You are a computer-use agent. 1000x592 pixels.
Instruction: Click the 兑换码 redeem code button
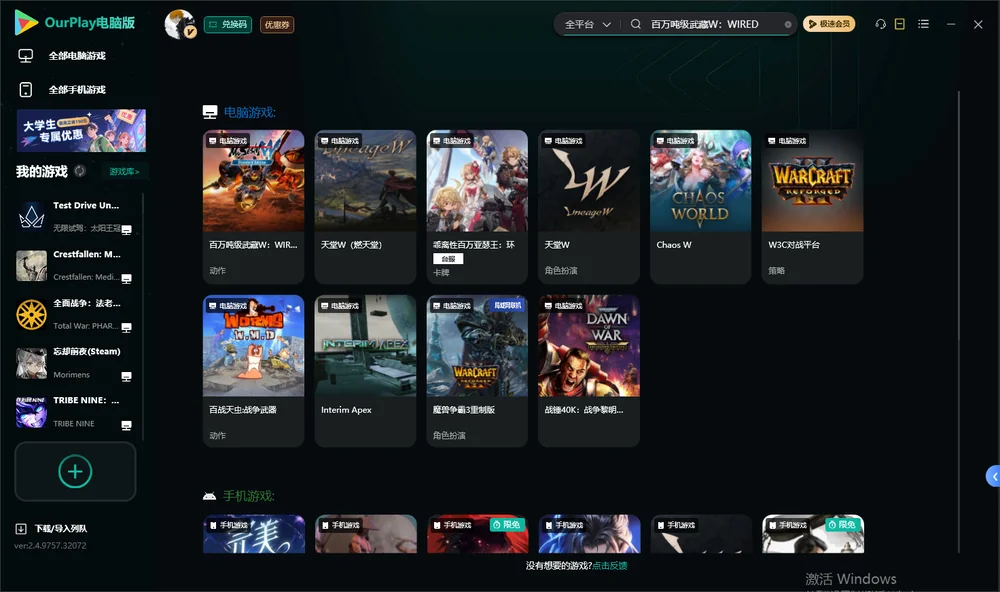point(228,24)
